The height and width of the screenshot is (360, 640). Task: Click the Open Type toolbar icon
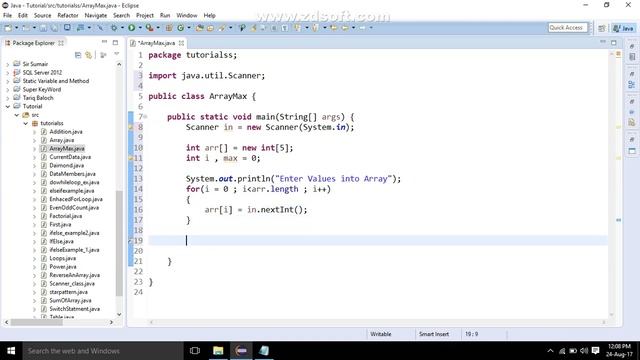[200, 28]
